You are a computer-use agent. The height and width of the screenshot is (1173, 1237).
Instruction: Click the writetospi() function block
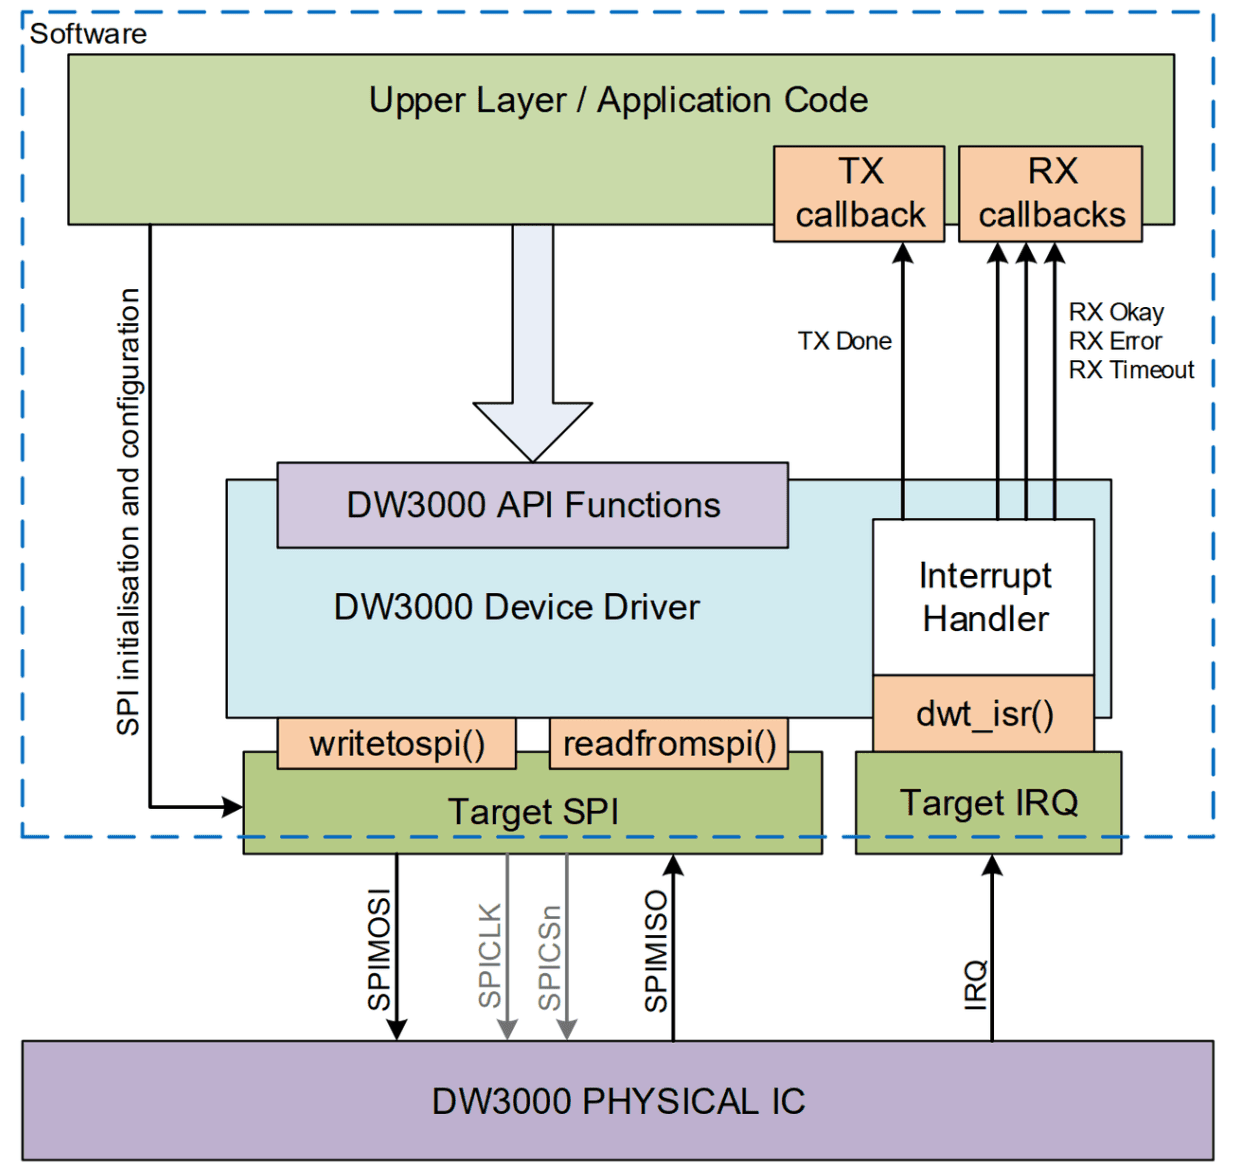pyautogui.click(x=397, y=743)
